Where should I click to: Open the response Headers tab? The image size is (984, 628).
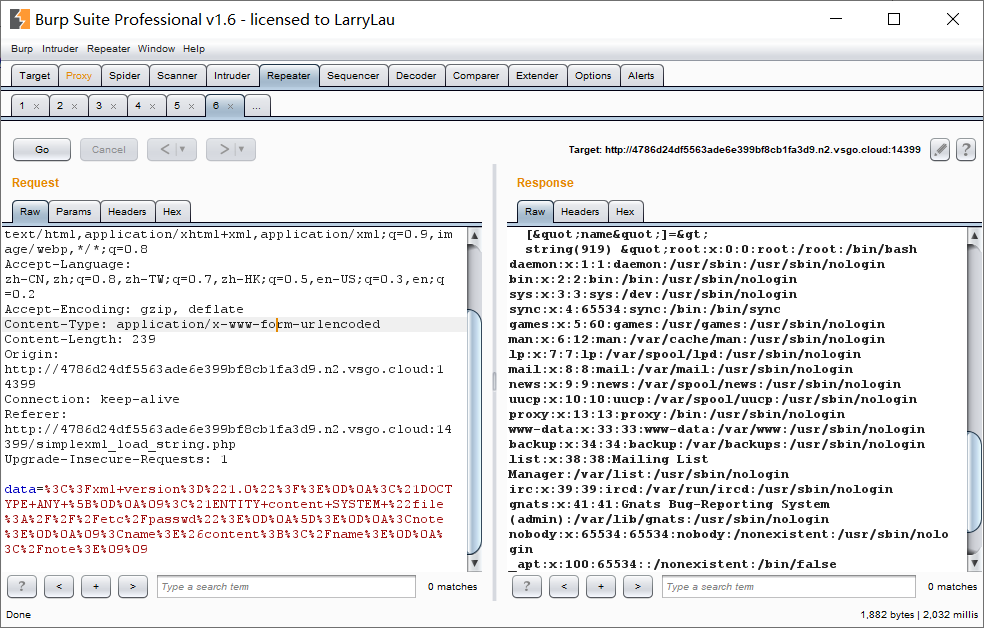[x=580, y=211]
